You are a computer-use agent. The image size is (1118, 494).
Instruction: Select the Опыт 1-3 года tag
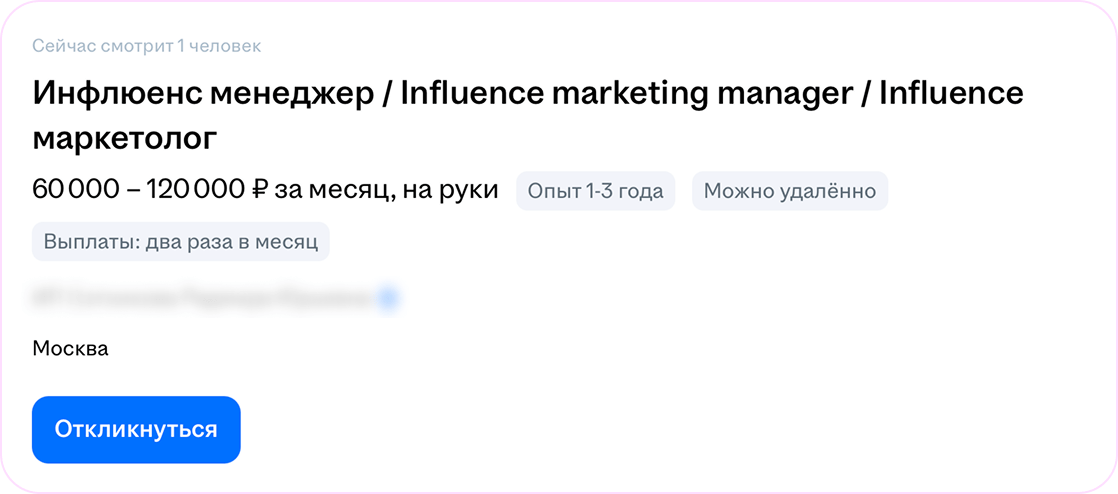pos(595,191)
